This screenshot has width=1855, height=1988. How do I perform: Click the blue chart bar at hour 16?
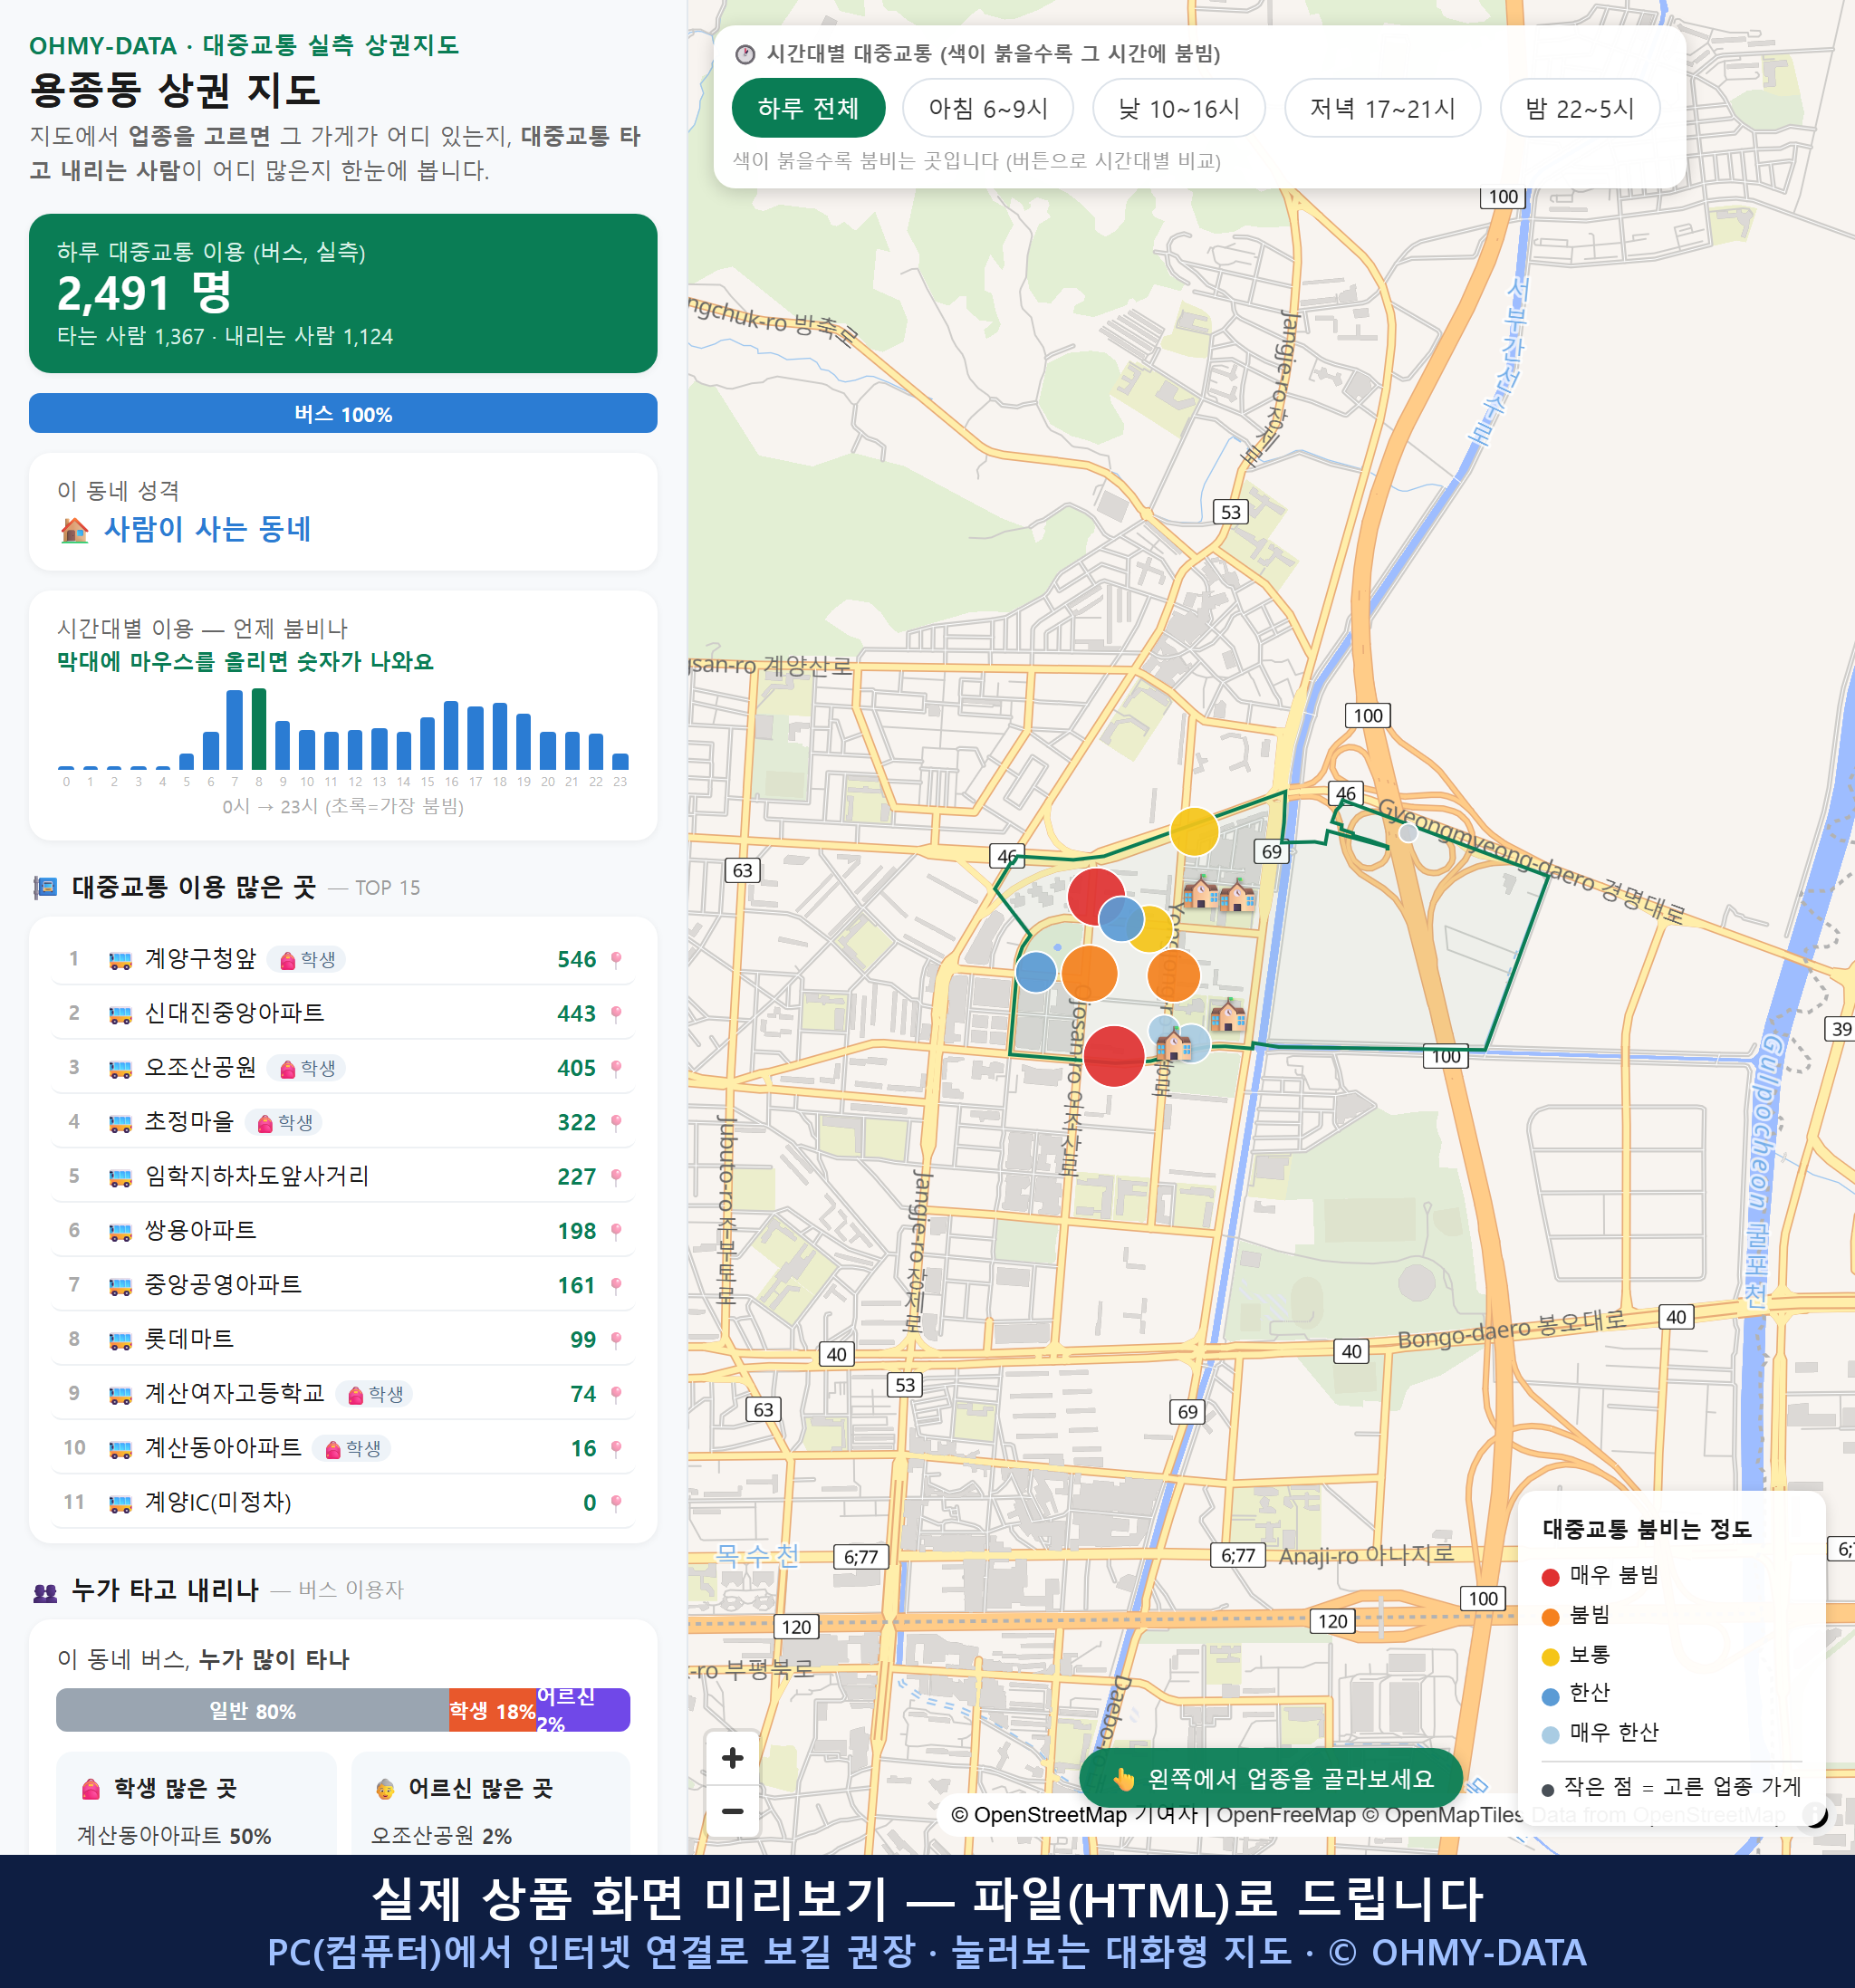click(x=451, y=735)
